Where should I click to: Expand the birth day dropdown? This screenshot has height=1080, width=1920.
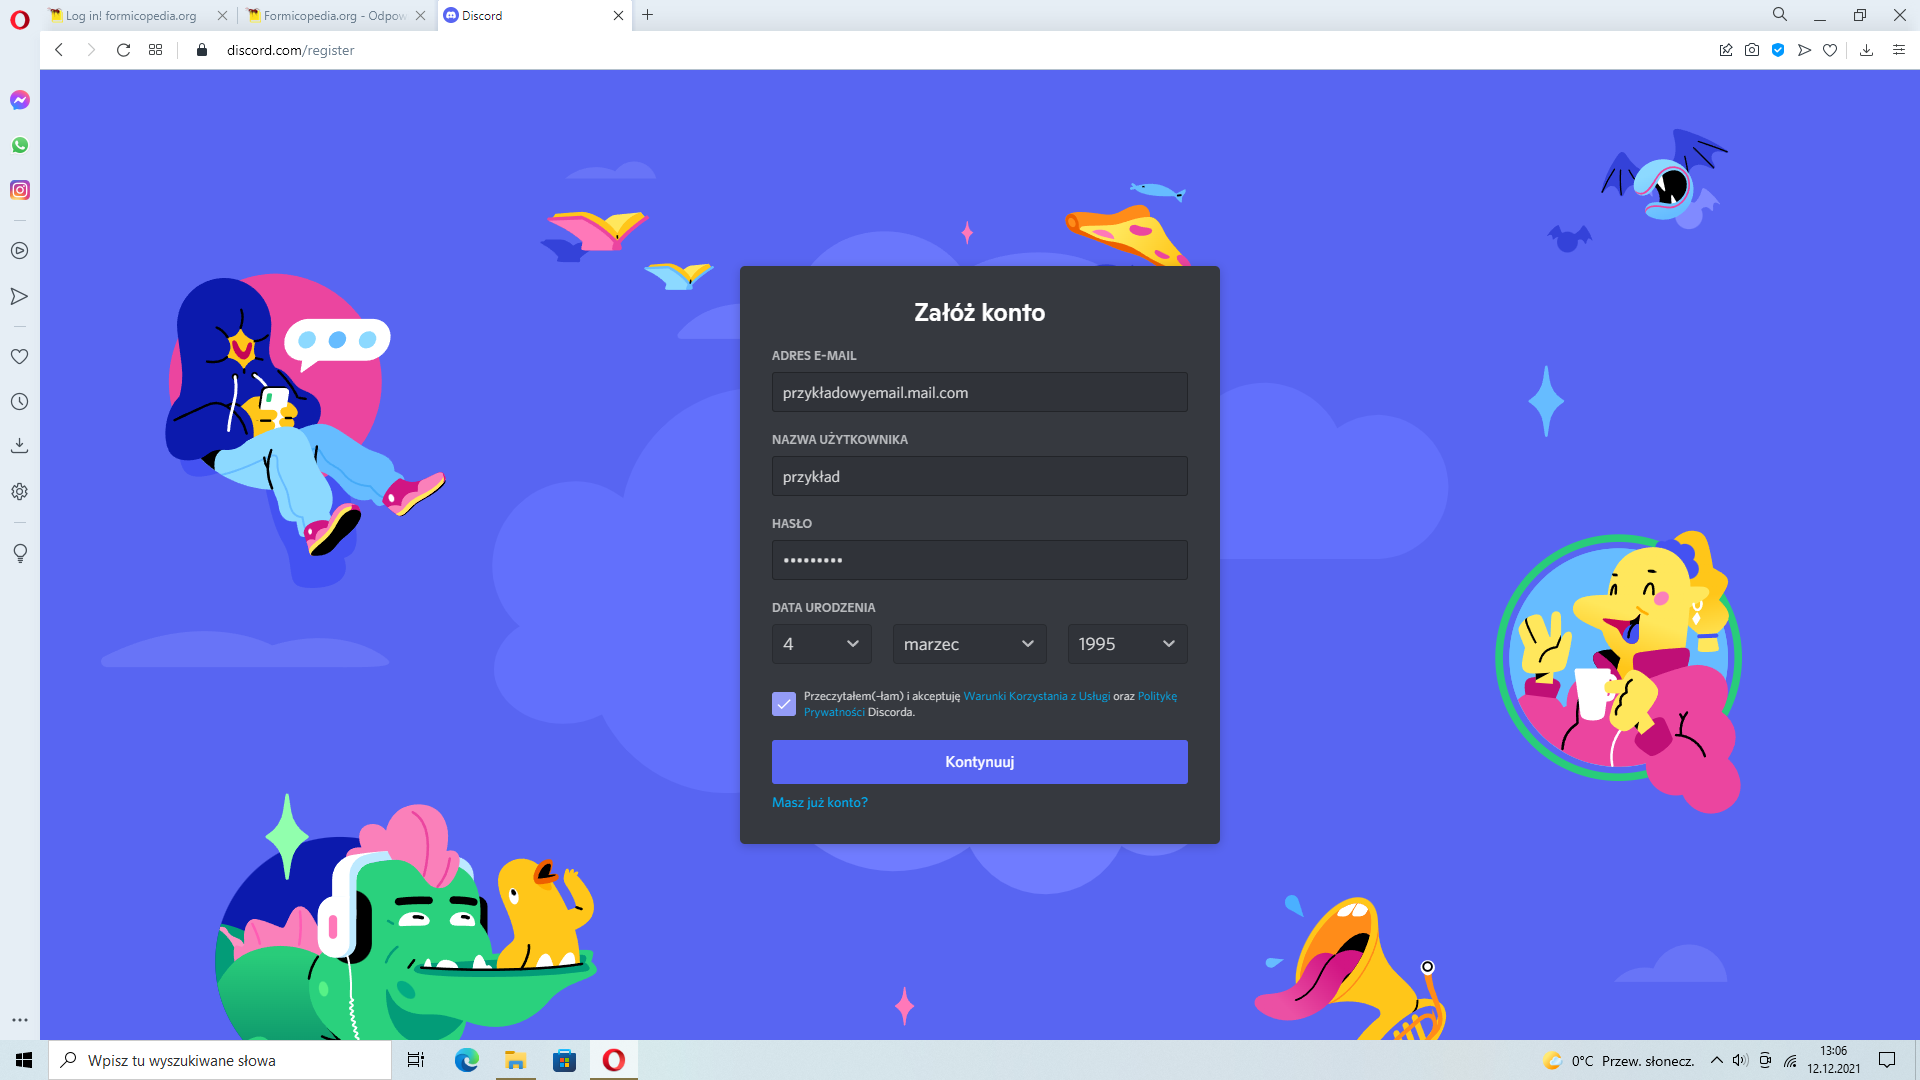click(821, 644)
